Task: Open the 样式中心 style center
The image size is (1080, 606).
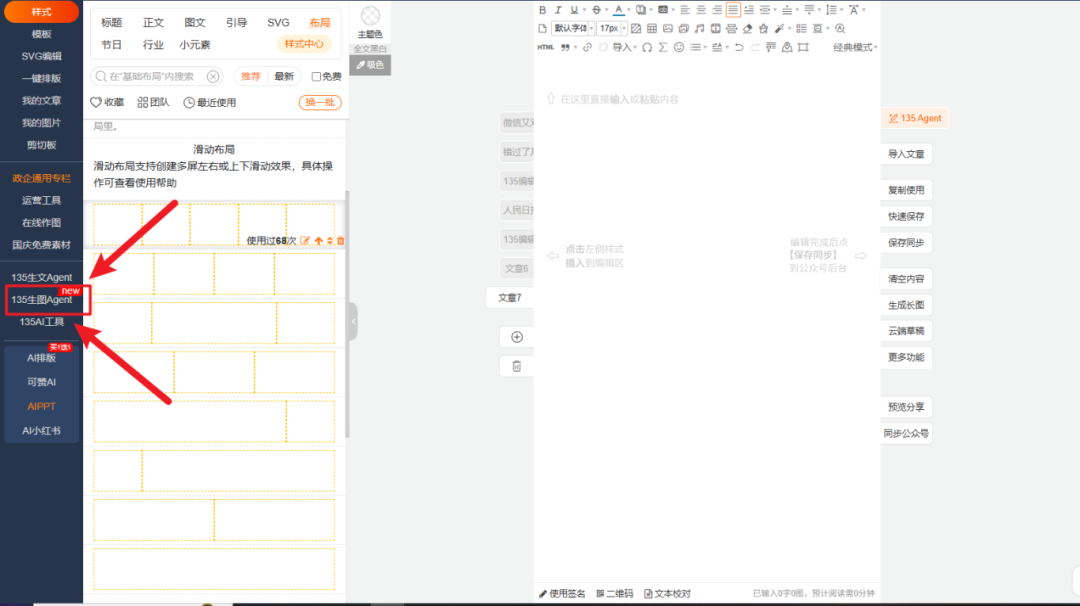Action: pyautogui.click(x=304, y=44)
